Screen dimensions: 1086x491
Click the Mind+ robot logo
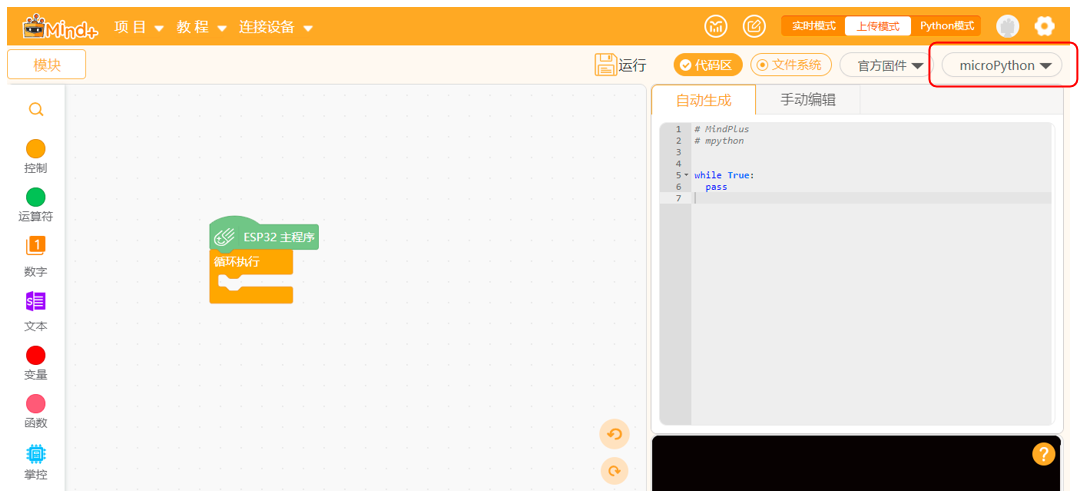[62, 27]
